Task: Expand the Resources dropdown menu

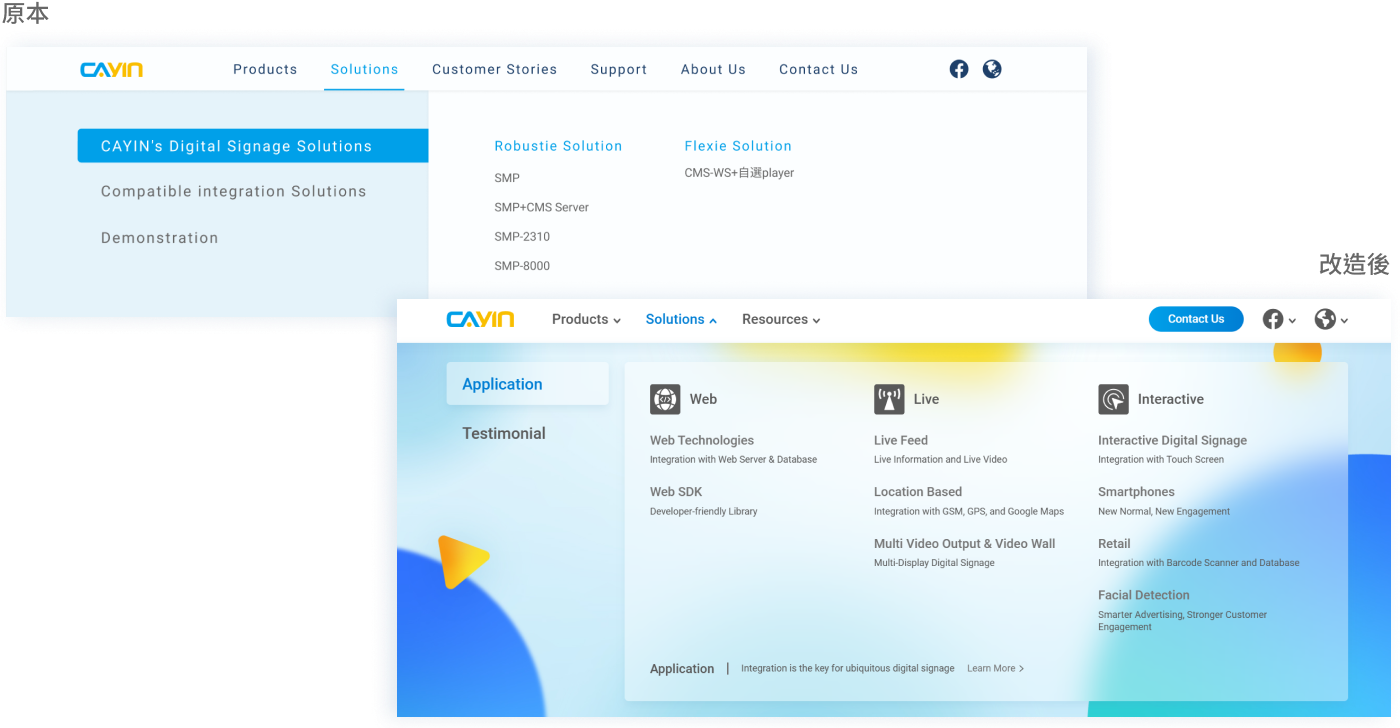Action: tap(781, 319)
